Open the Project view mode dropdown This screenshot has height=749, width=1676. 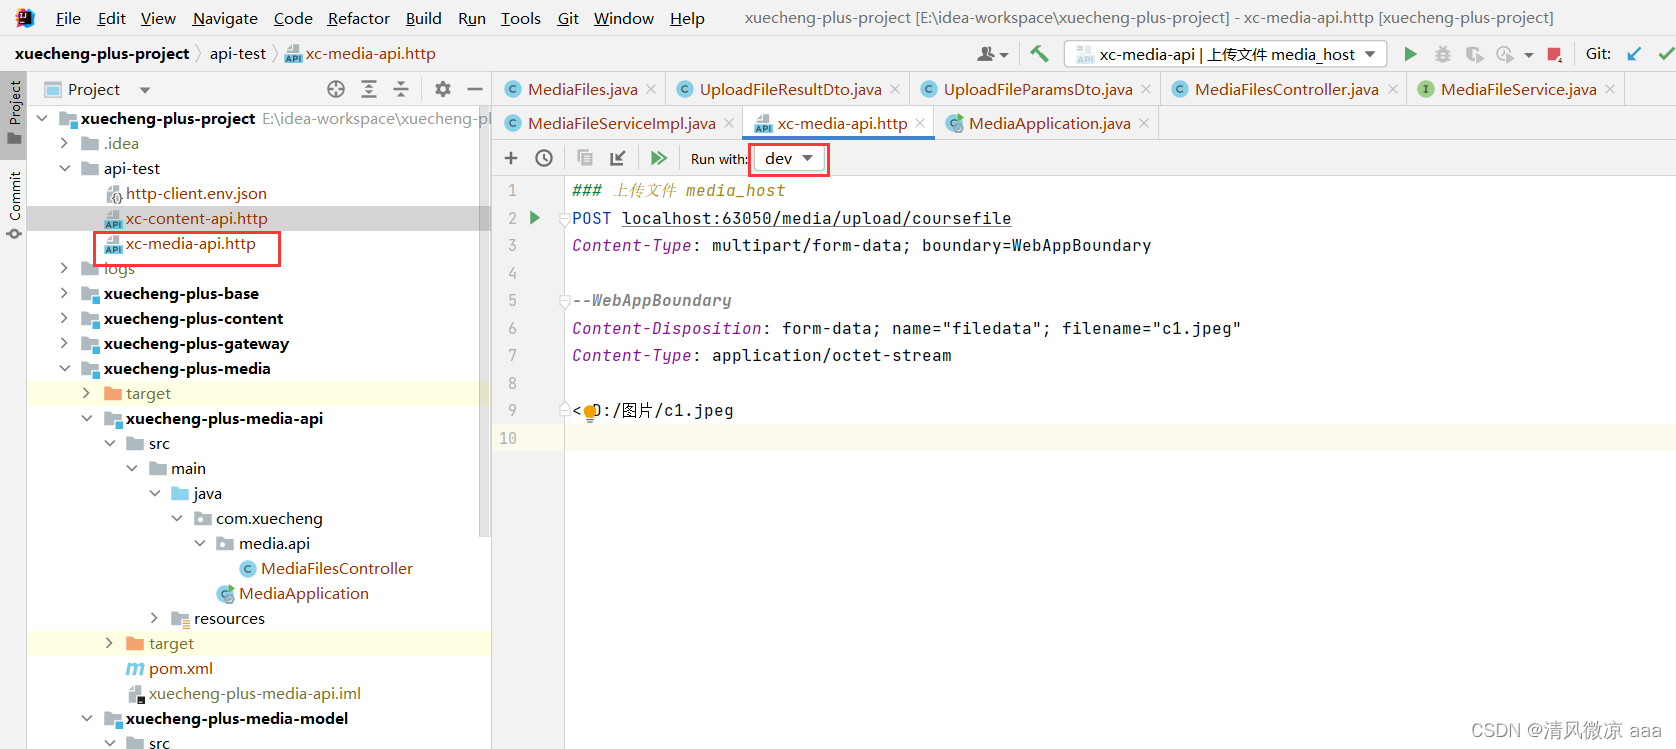(144, 90)
